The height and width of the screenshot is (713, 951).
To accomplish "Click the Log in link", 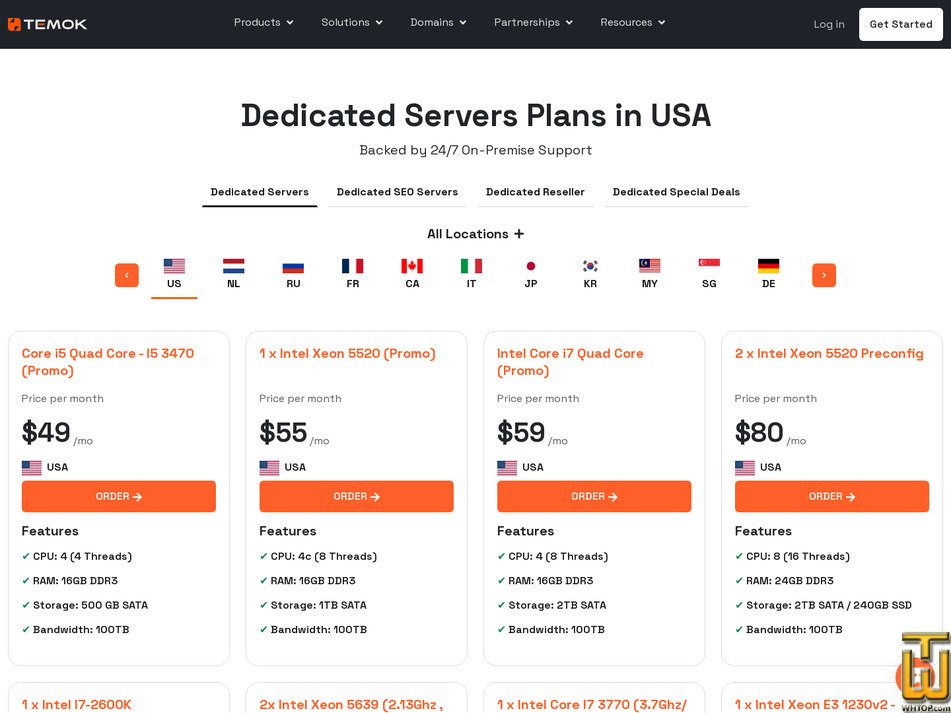I will point(828,24).
